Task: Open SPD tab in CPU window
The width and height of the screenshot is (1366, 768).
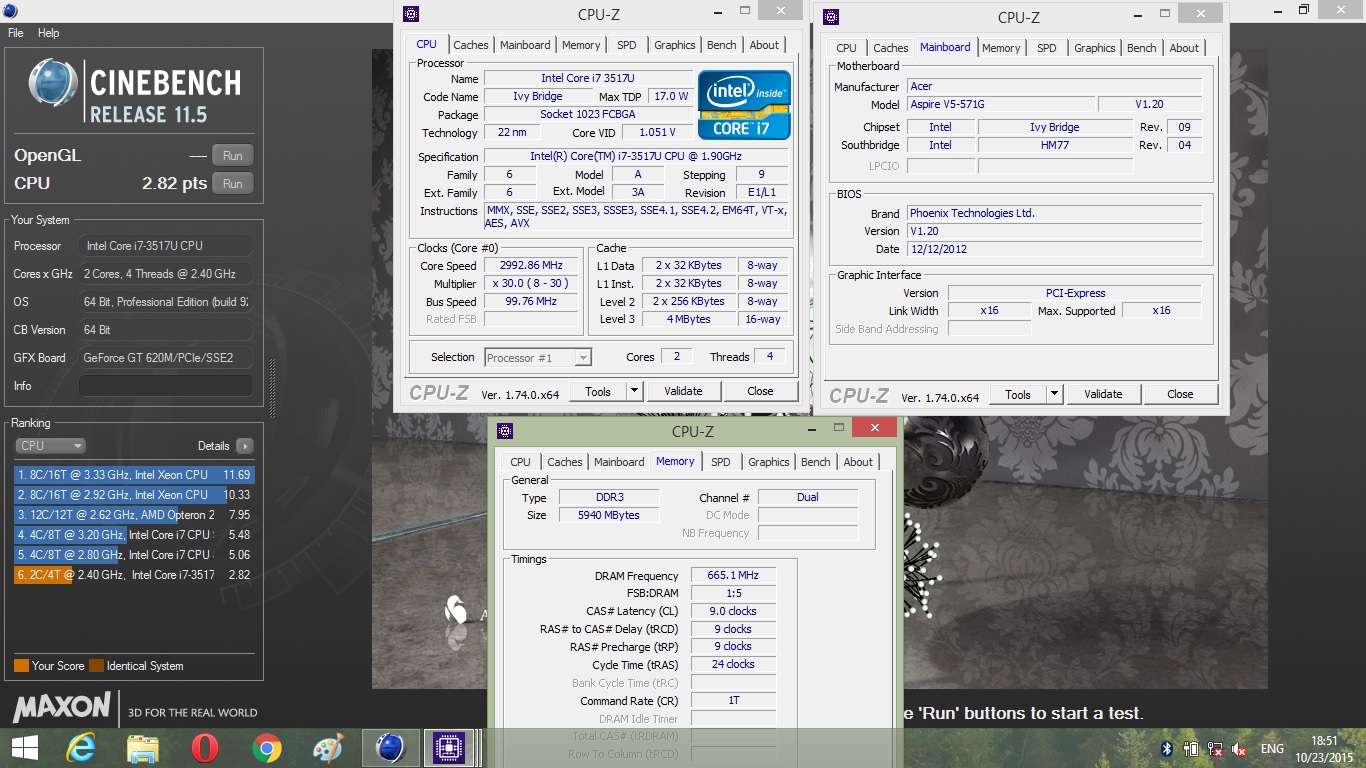Action: [626, 45]
